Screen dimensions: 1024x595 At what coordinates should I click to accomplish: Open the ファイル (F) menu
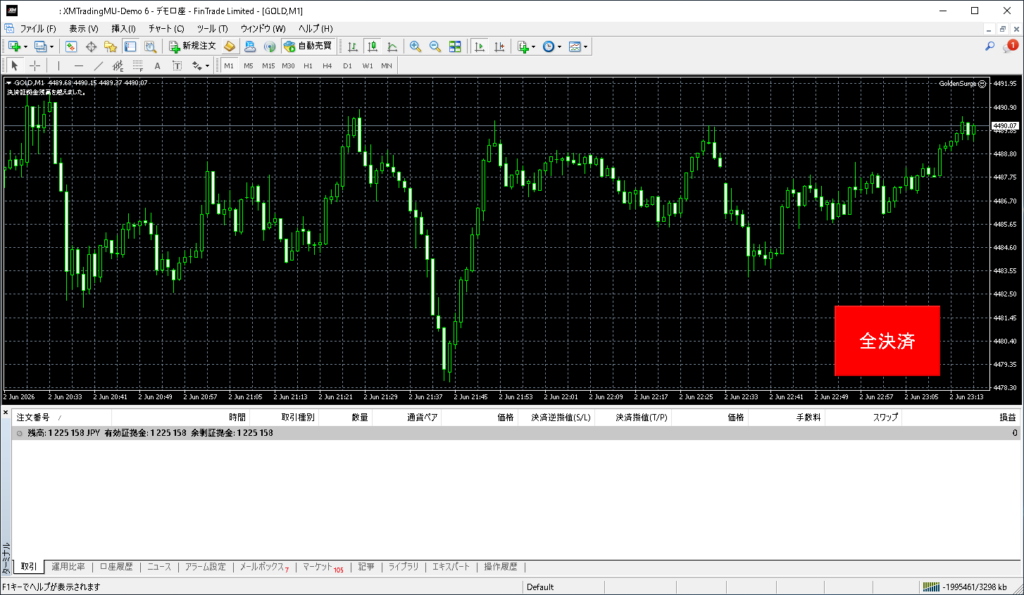[38, 29]
